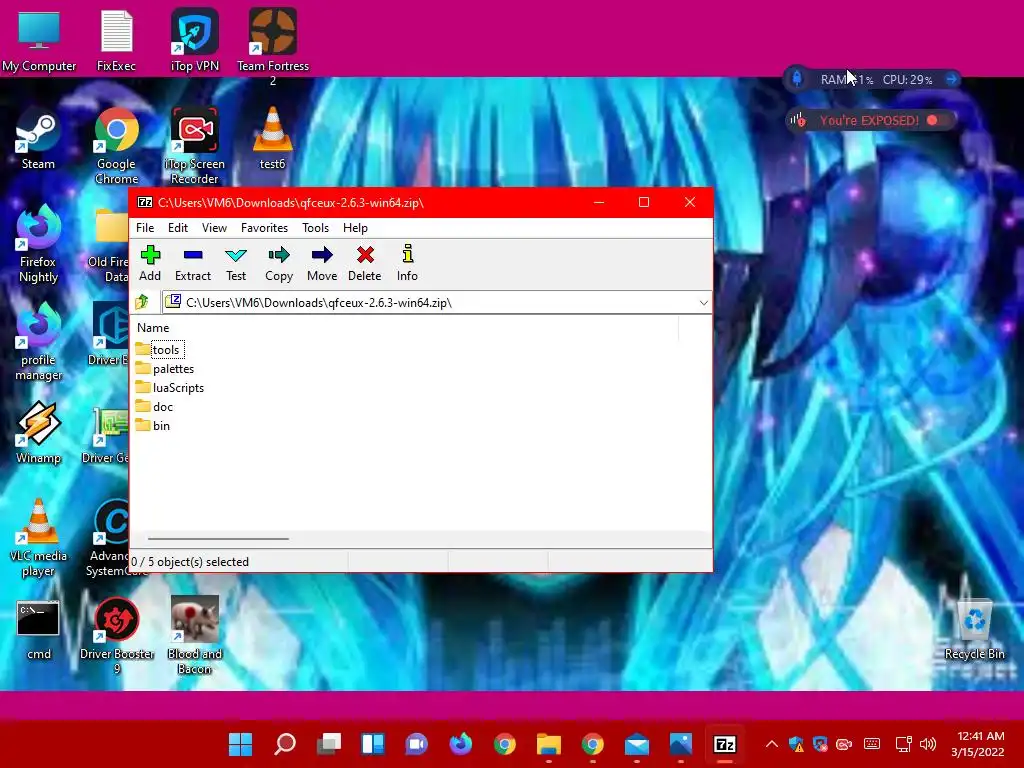Viewport: 1024px width, 768px height.
Task: Open the Chat taskbar icon
Action: pyautogui.click(x=417, y=744)
